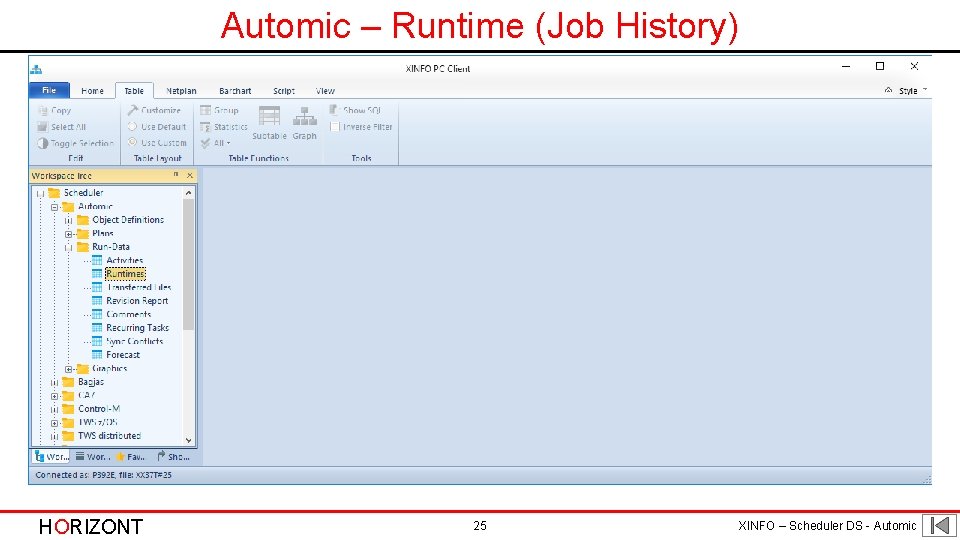Switch to the Script ribbon tab
This screenshot has height=540, width=960.
[283, 91]
